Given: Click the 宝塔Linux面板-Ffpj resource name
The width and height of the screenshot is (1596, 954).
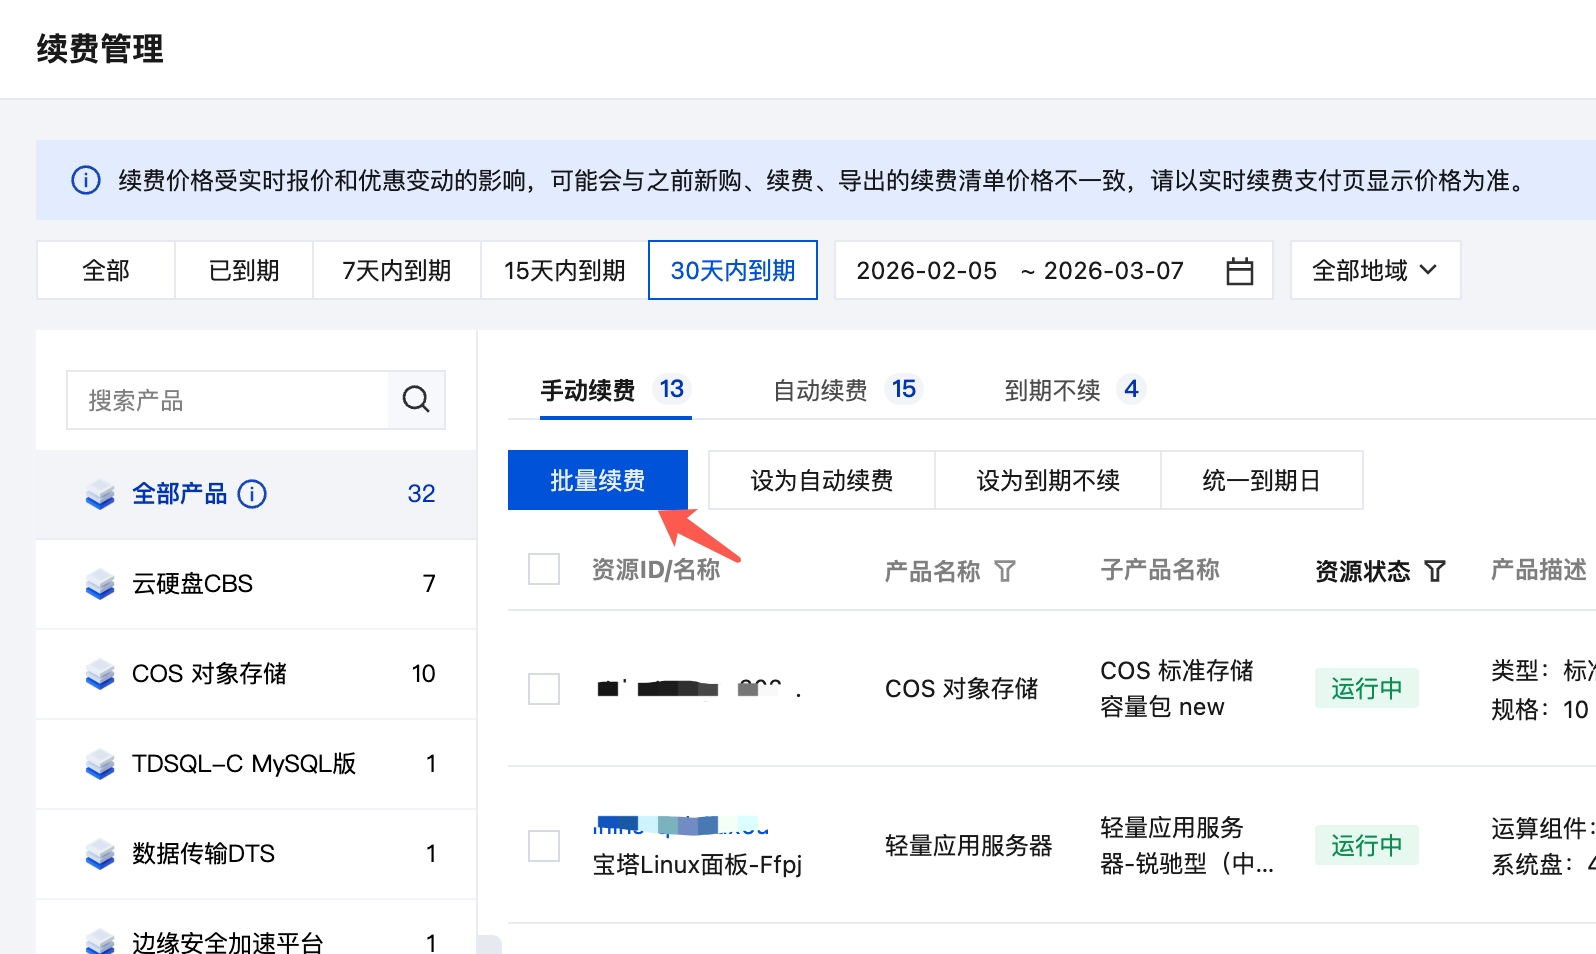Looking at the screenshot, I should (698, 864).
